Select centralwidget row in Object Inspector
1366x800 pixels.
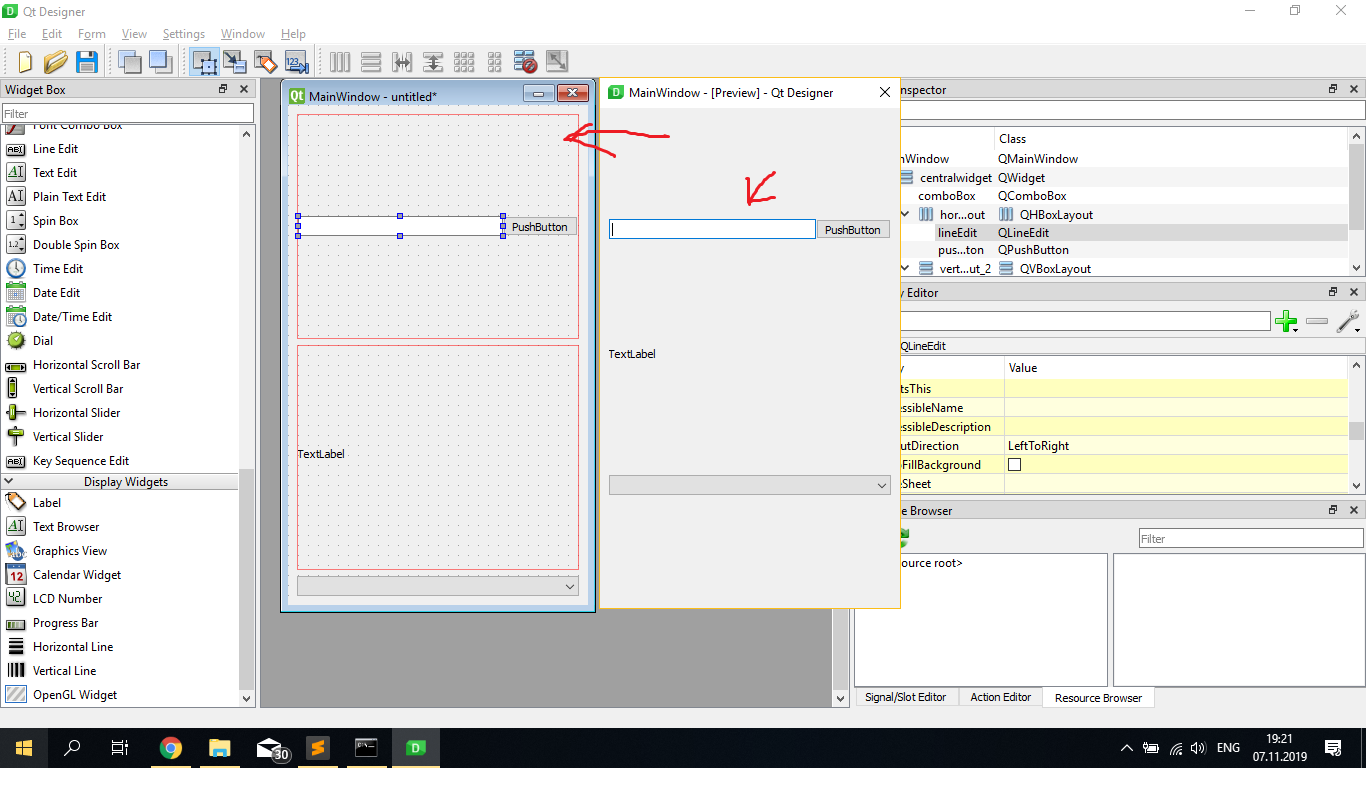coord(1123,178)
